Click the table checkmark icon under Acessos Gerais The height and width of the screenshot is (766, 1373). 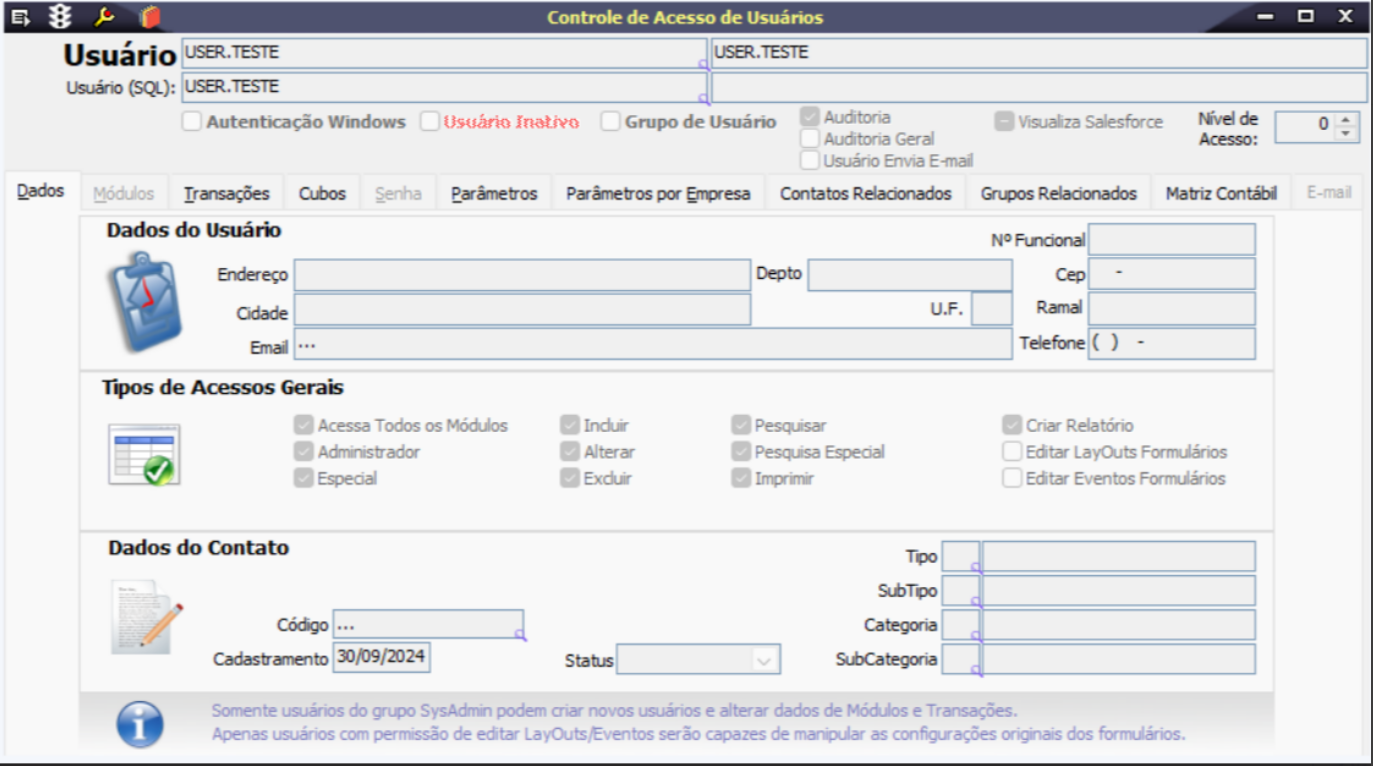[x=145, y=455]
